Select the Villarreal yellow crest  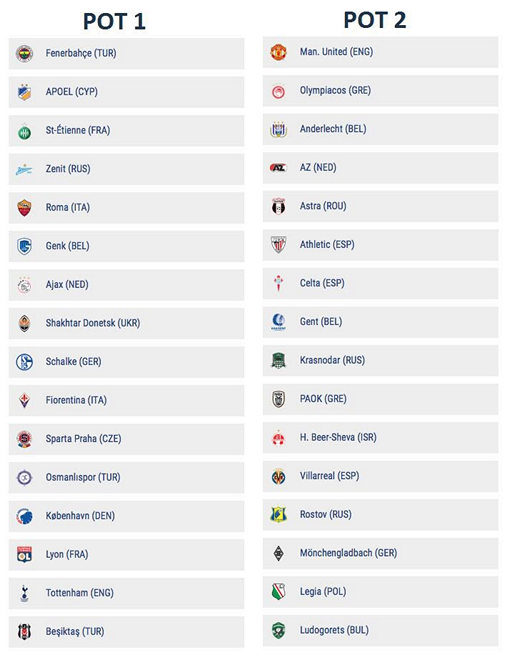coord(279,476)
